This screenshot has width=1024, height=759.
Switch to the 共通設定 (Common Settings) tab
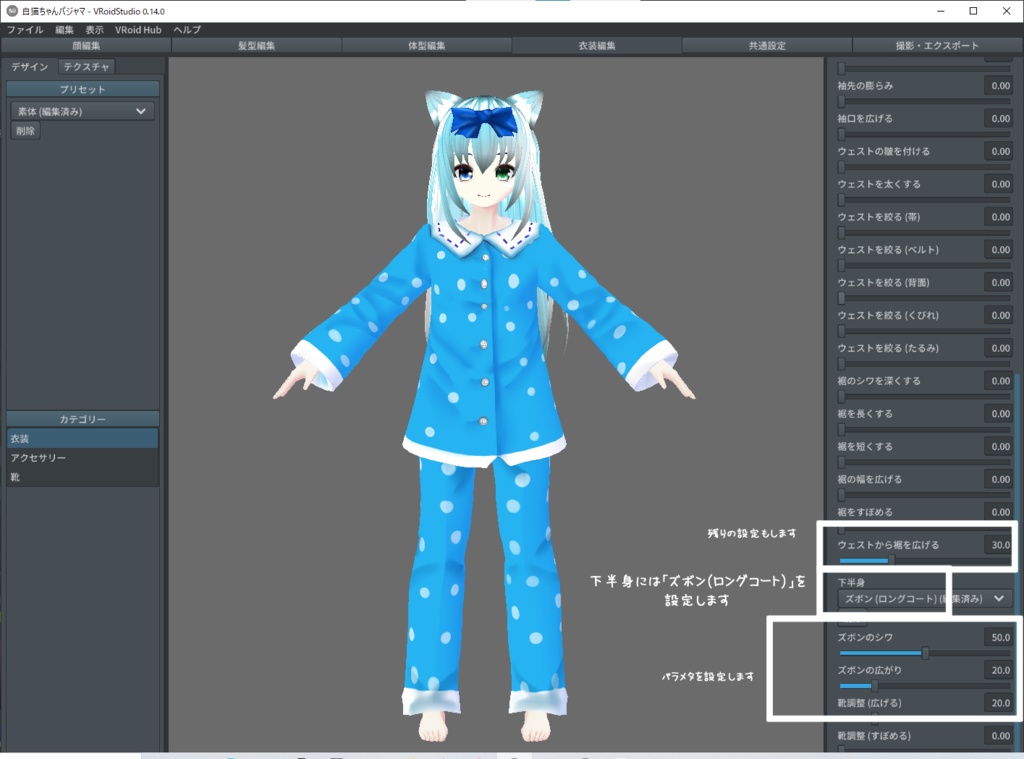point(766,44)
